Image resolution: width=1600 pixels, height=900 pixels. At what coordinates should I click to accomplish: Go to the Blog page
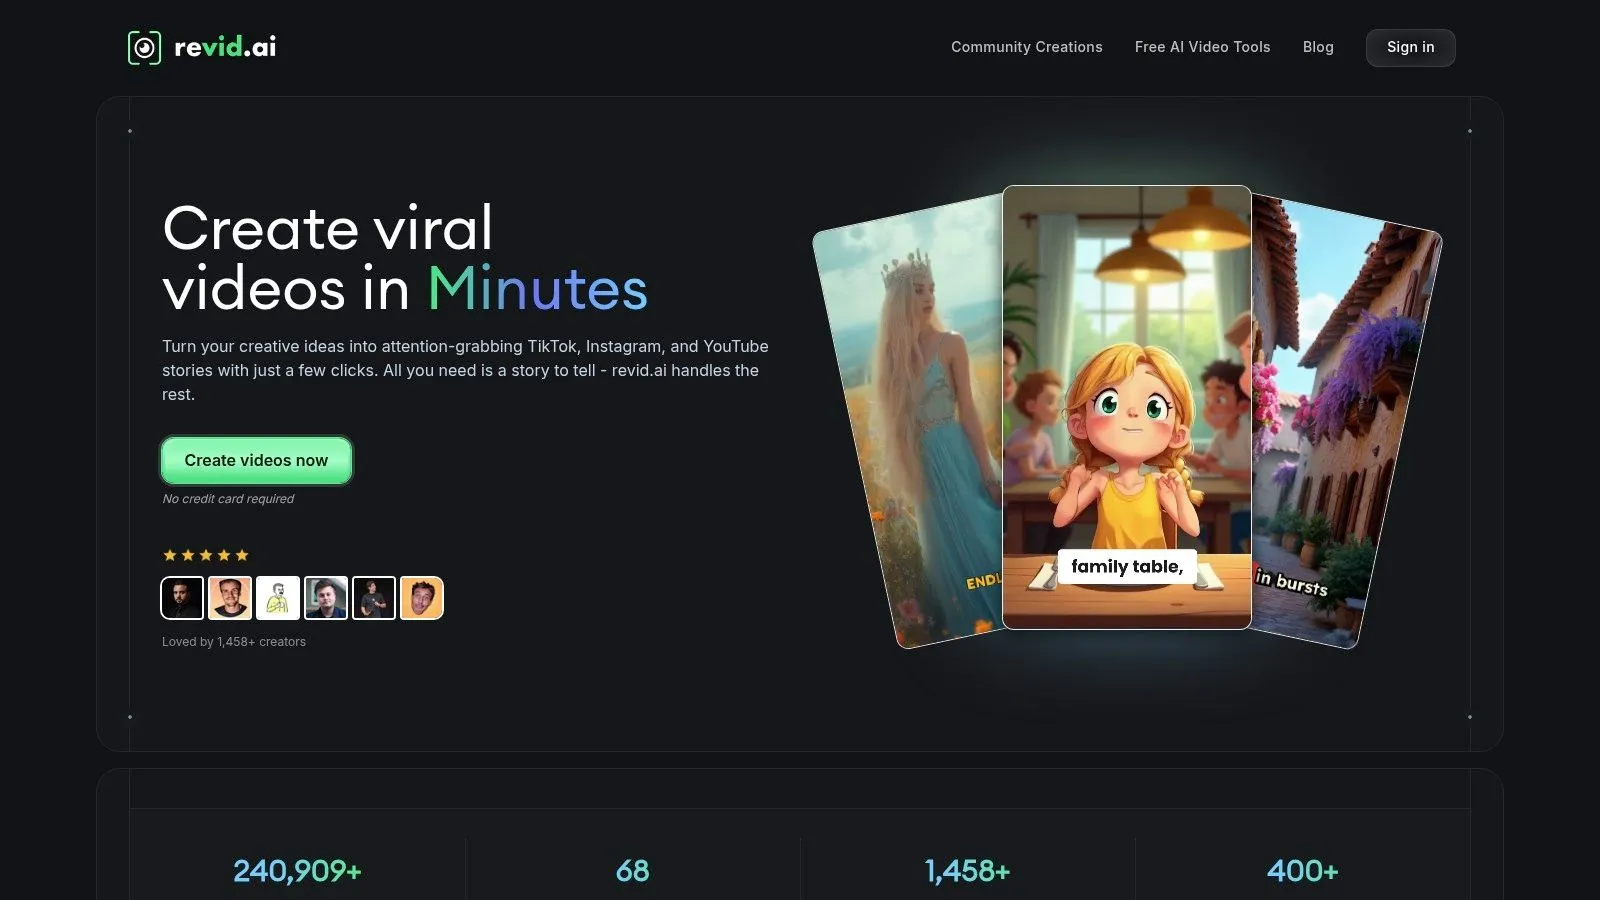pyautogui.click(x=1318, y=47)
